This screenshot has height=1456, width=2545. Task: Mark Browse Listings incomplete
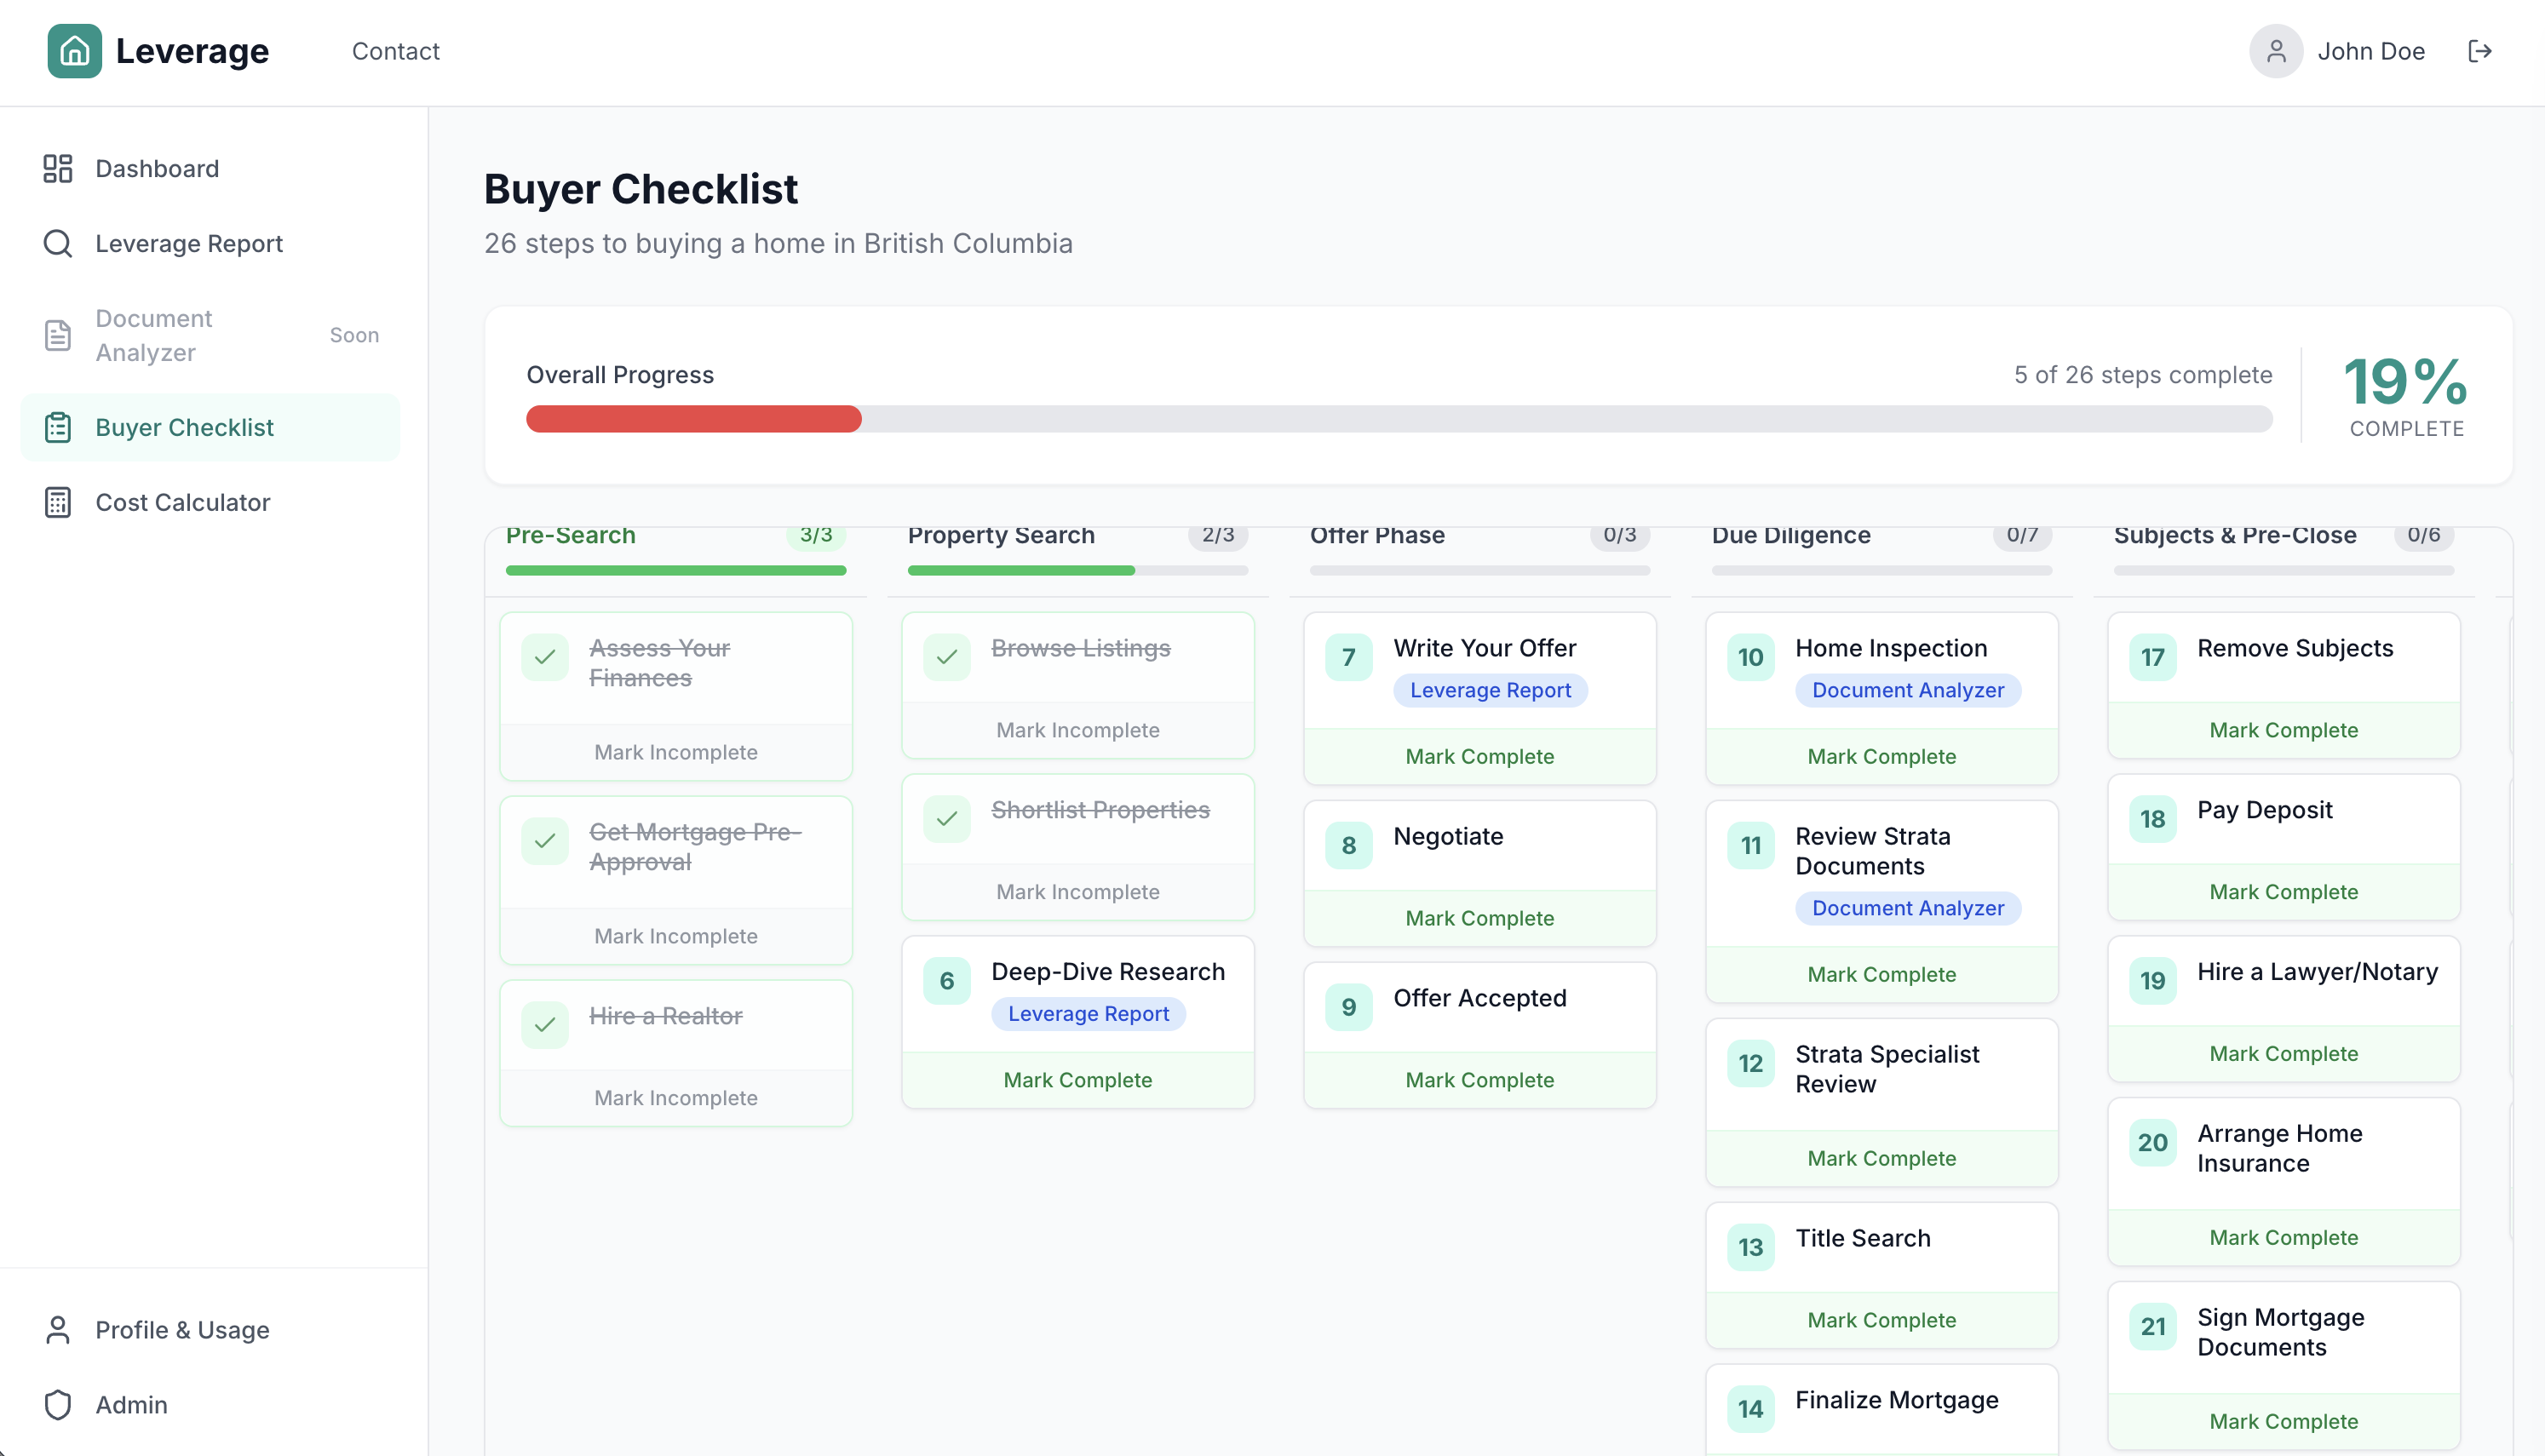click(1078, 730)
